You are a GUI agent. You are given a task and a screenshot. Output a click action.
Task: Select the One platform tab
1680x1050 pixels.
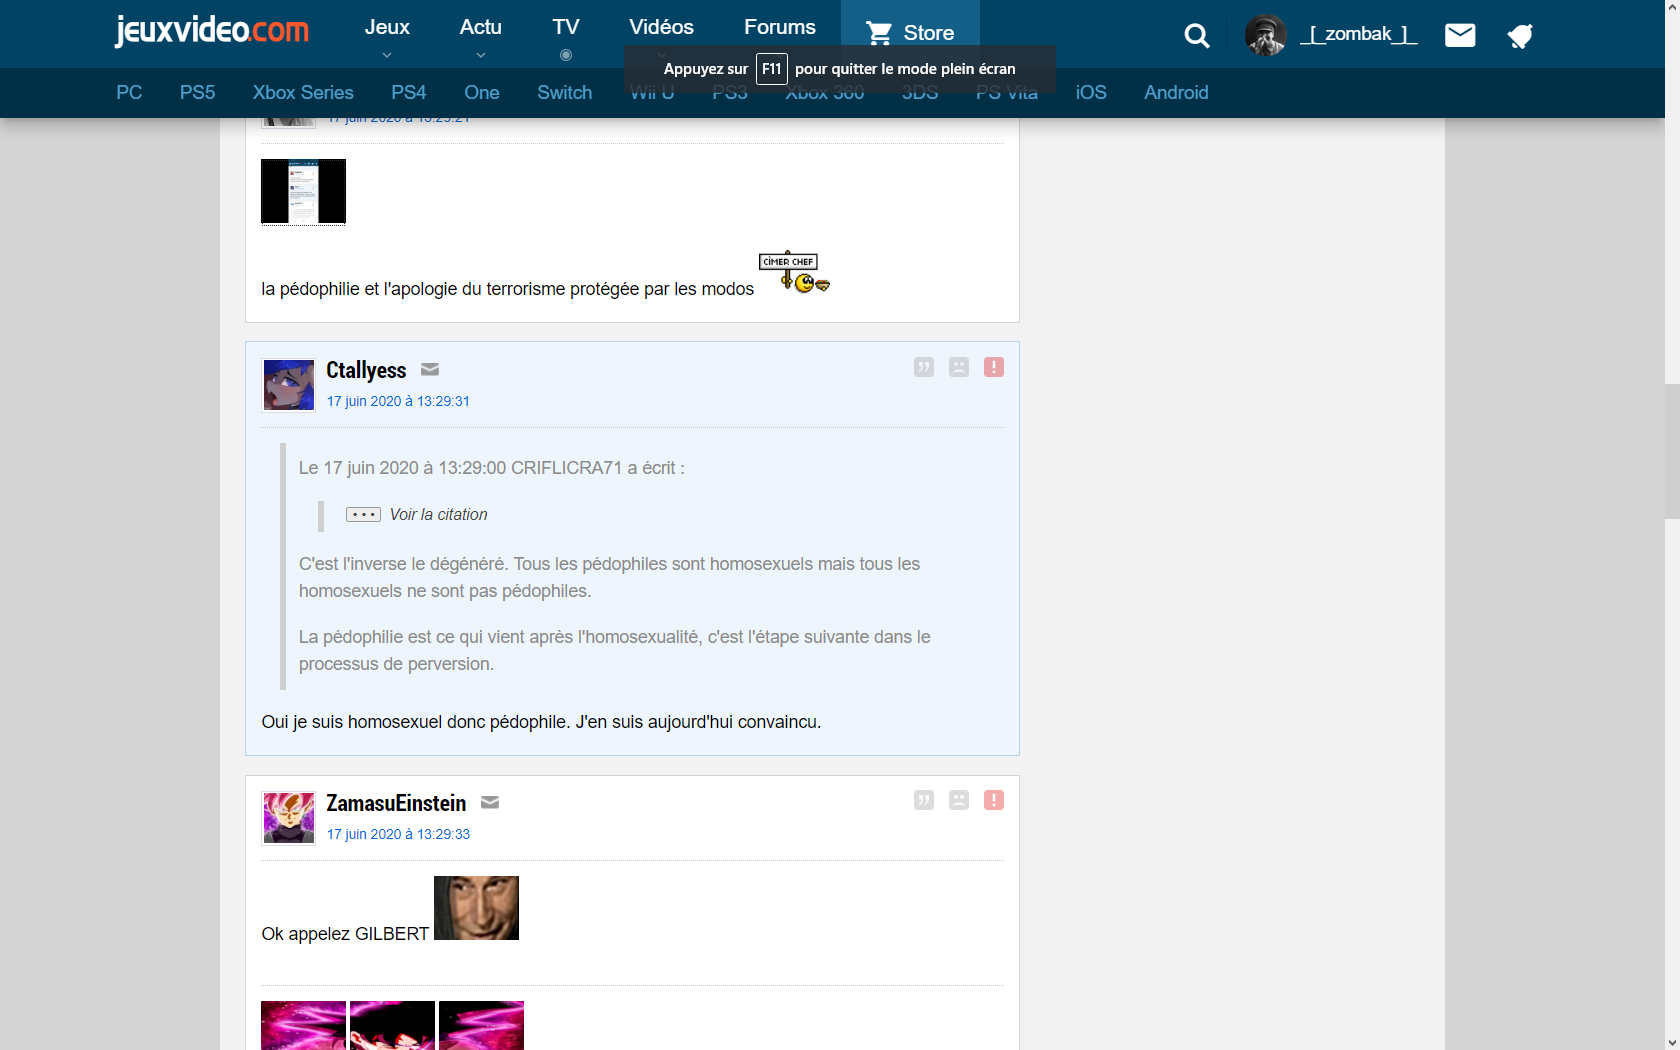click(482, 92)
